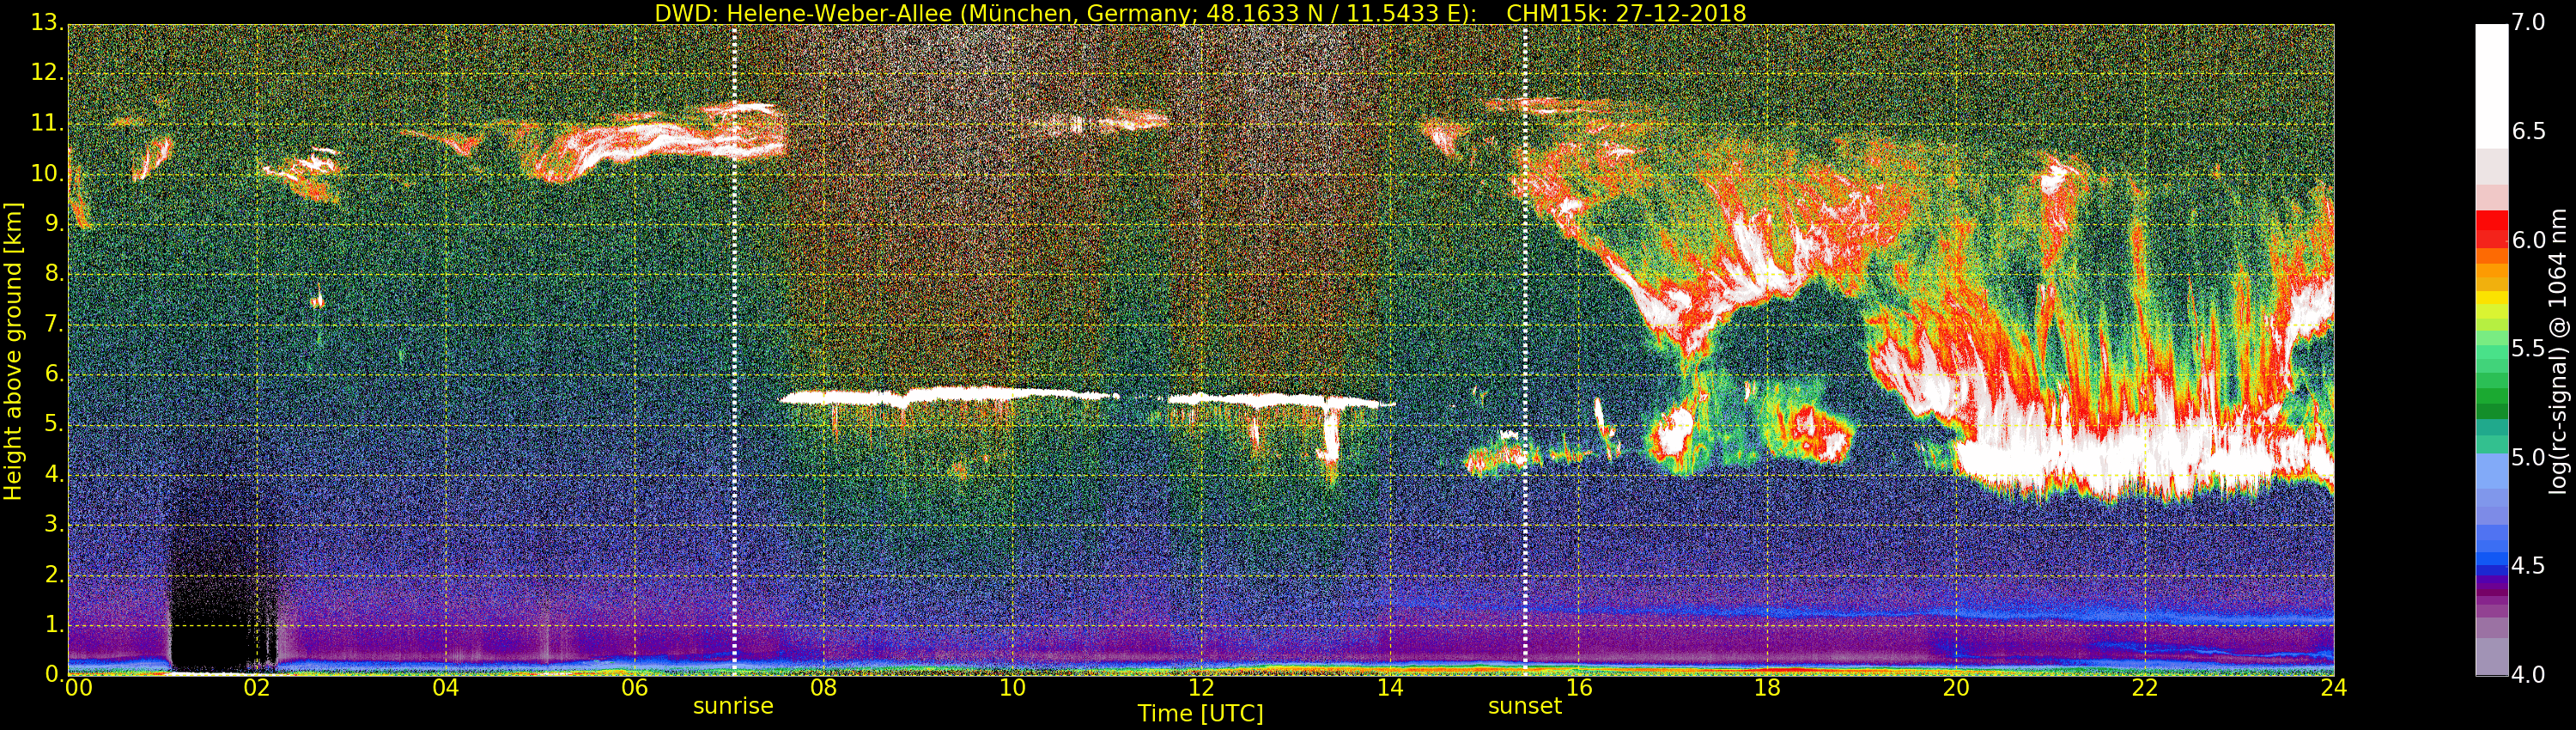
Task: Click the "9." height axis tick label
Action: pyautogui.click(x=54, y=223)
